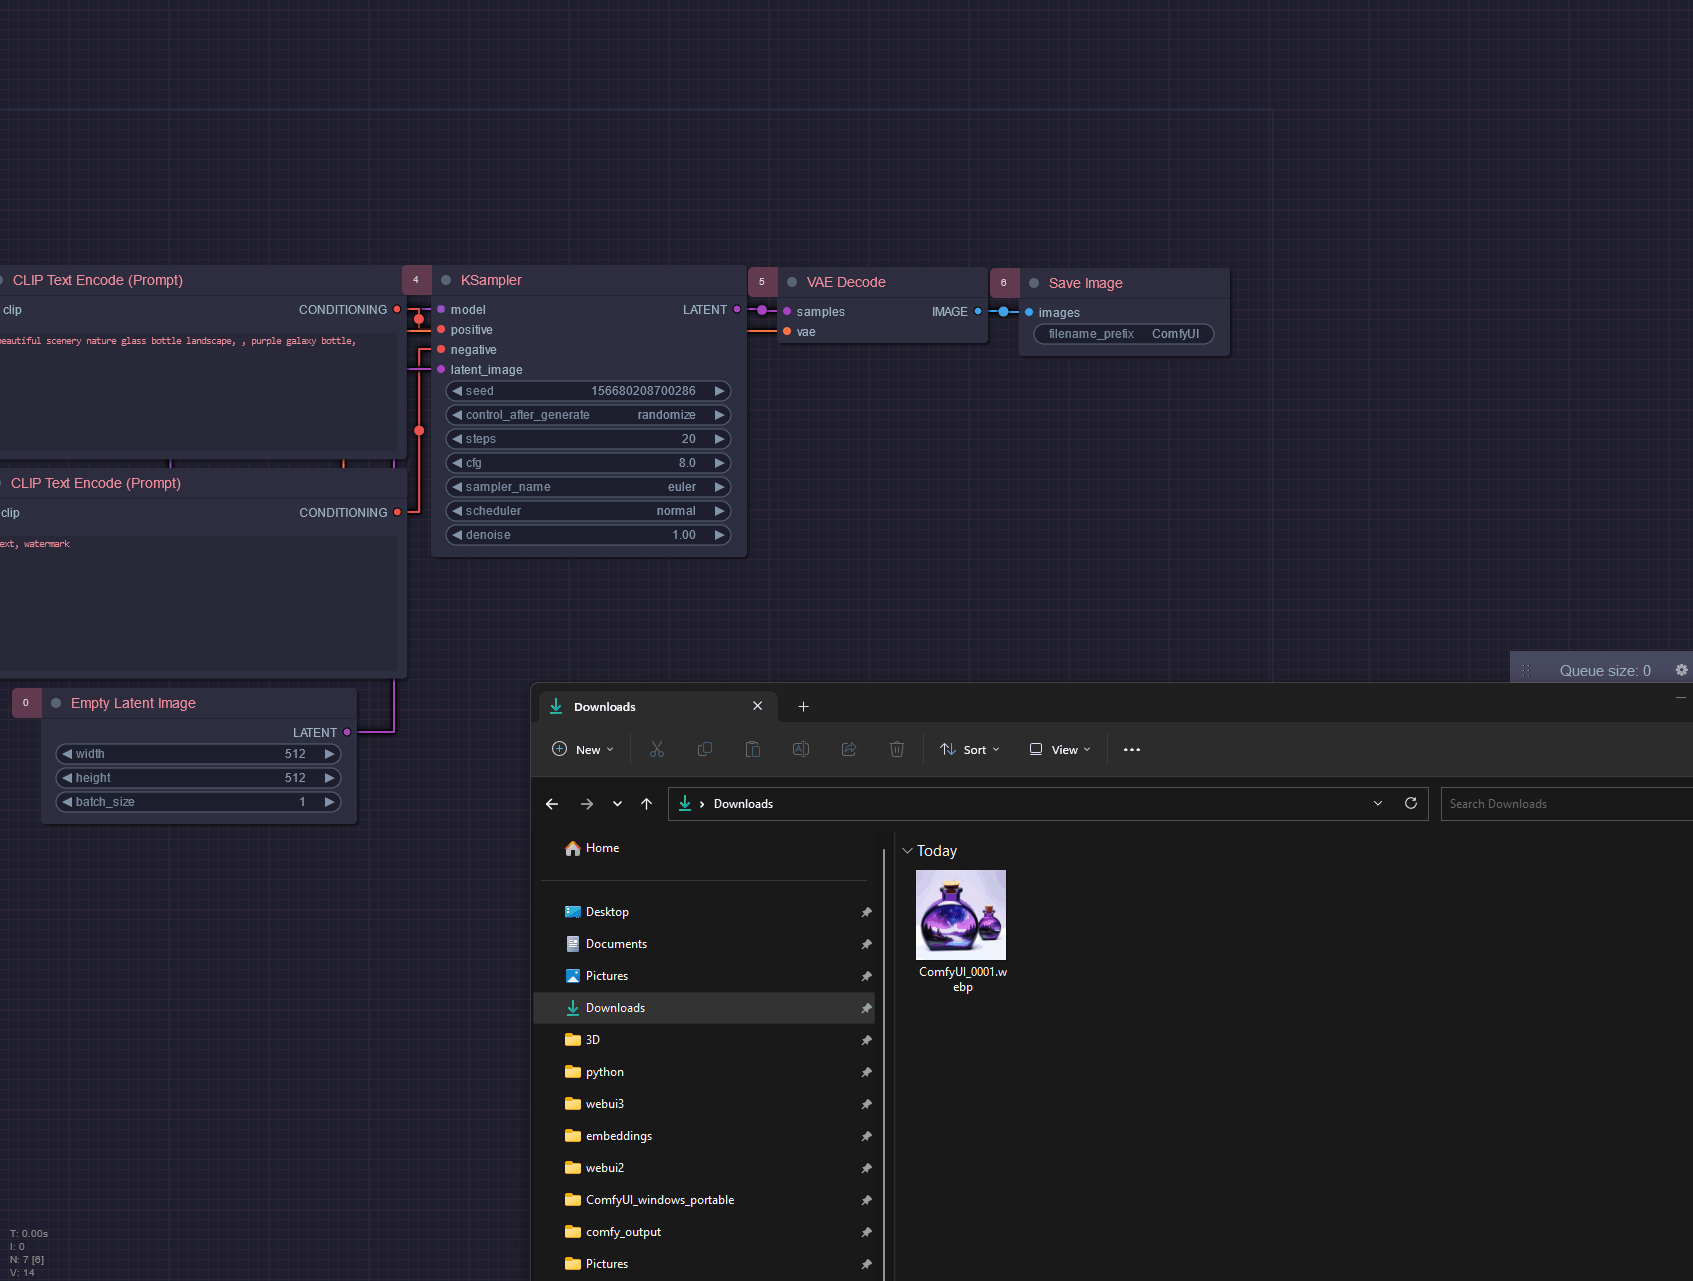Increase the cfg value with the right arrow
The height and width of the screenshot is (1281, 1693).
[x=719, y=463]
